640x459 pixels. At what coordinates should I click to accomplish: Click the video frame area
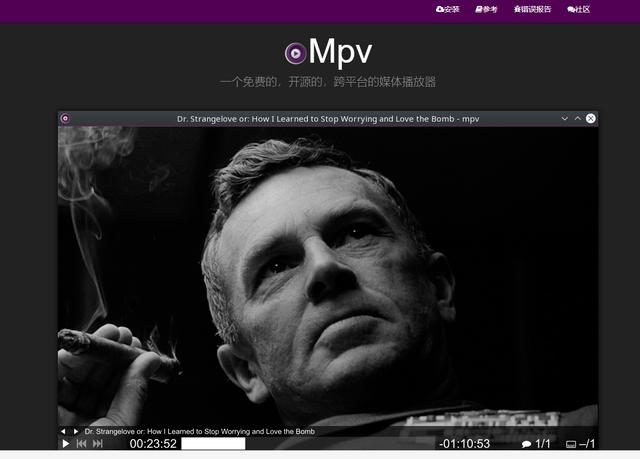[x=328, y=275]
